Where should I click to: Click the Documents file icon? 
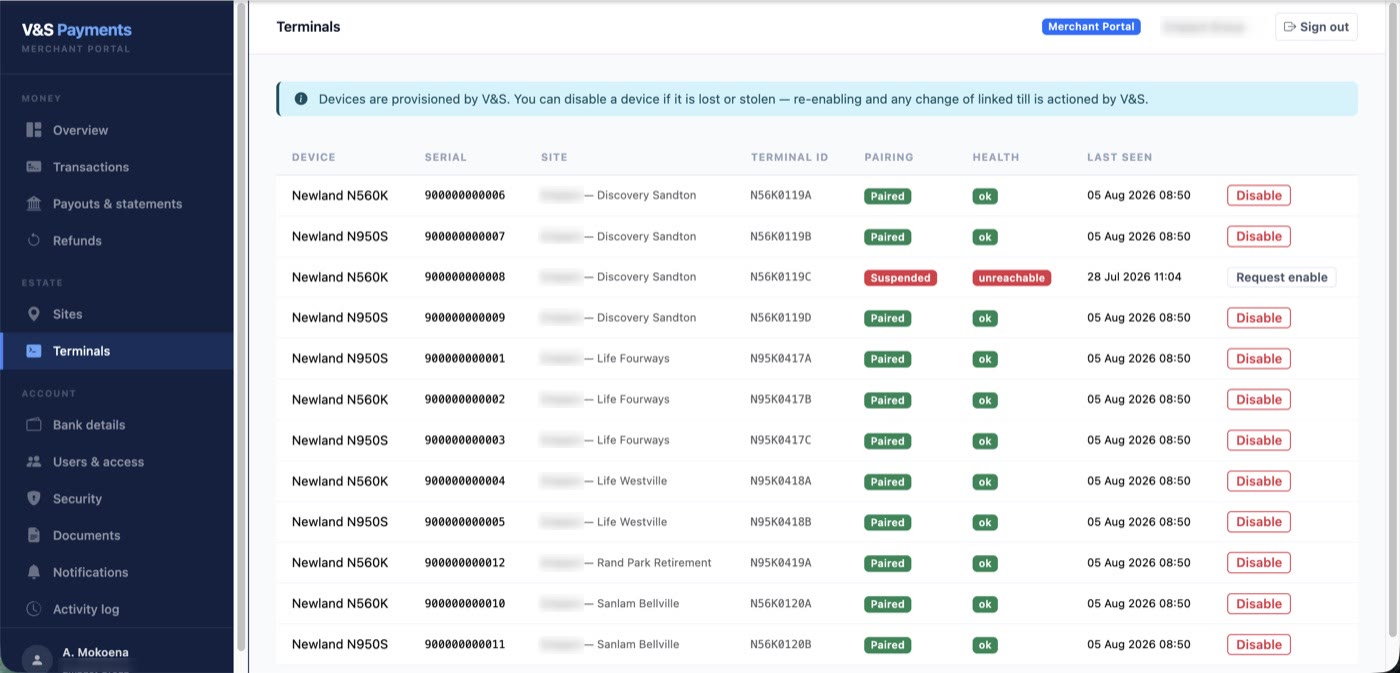point(34,536)
